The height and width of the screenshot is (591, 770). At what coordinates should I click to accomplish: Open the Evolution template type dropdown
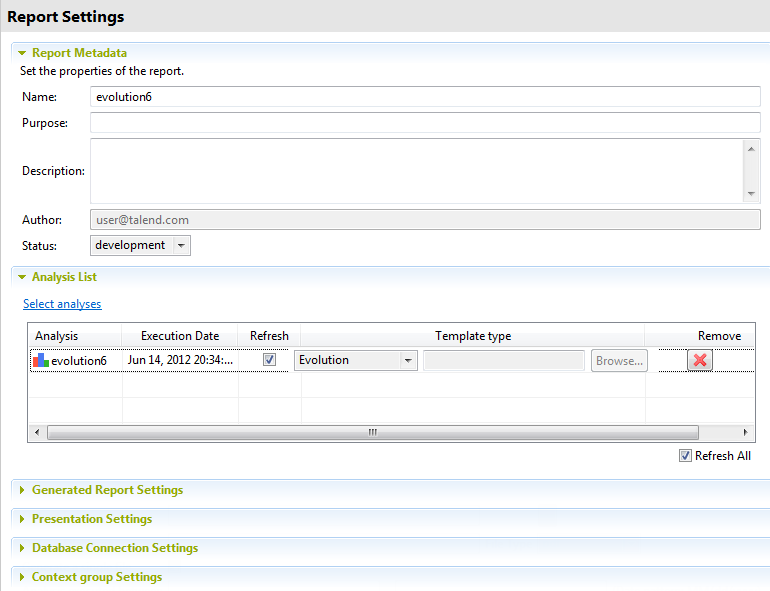click(x=408, y=361)
